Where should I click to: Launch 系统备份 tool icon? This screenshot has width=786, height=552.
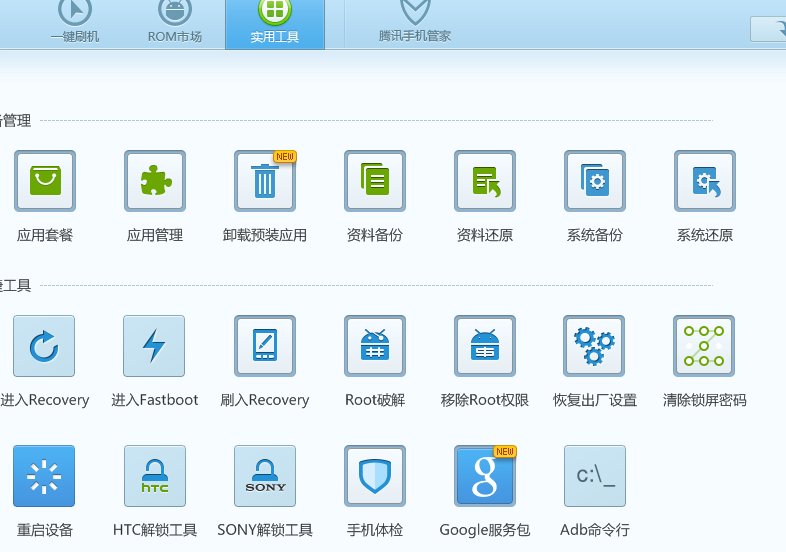pyautogui.click(x=595, y=182)
